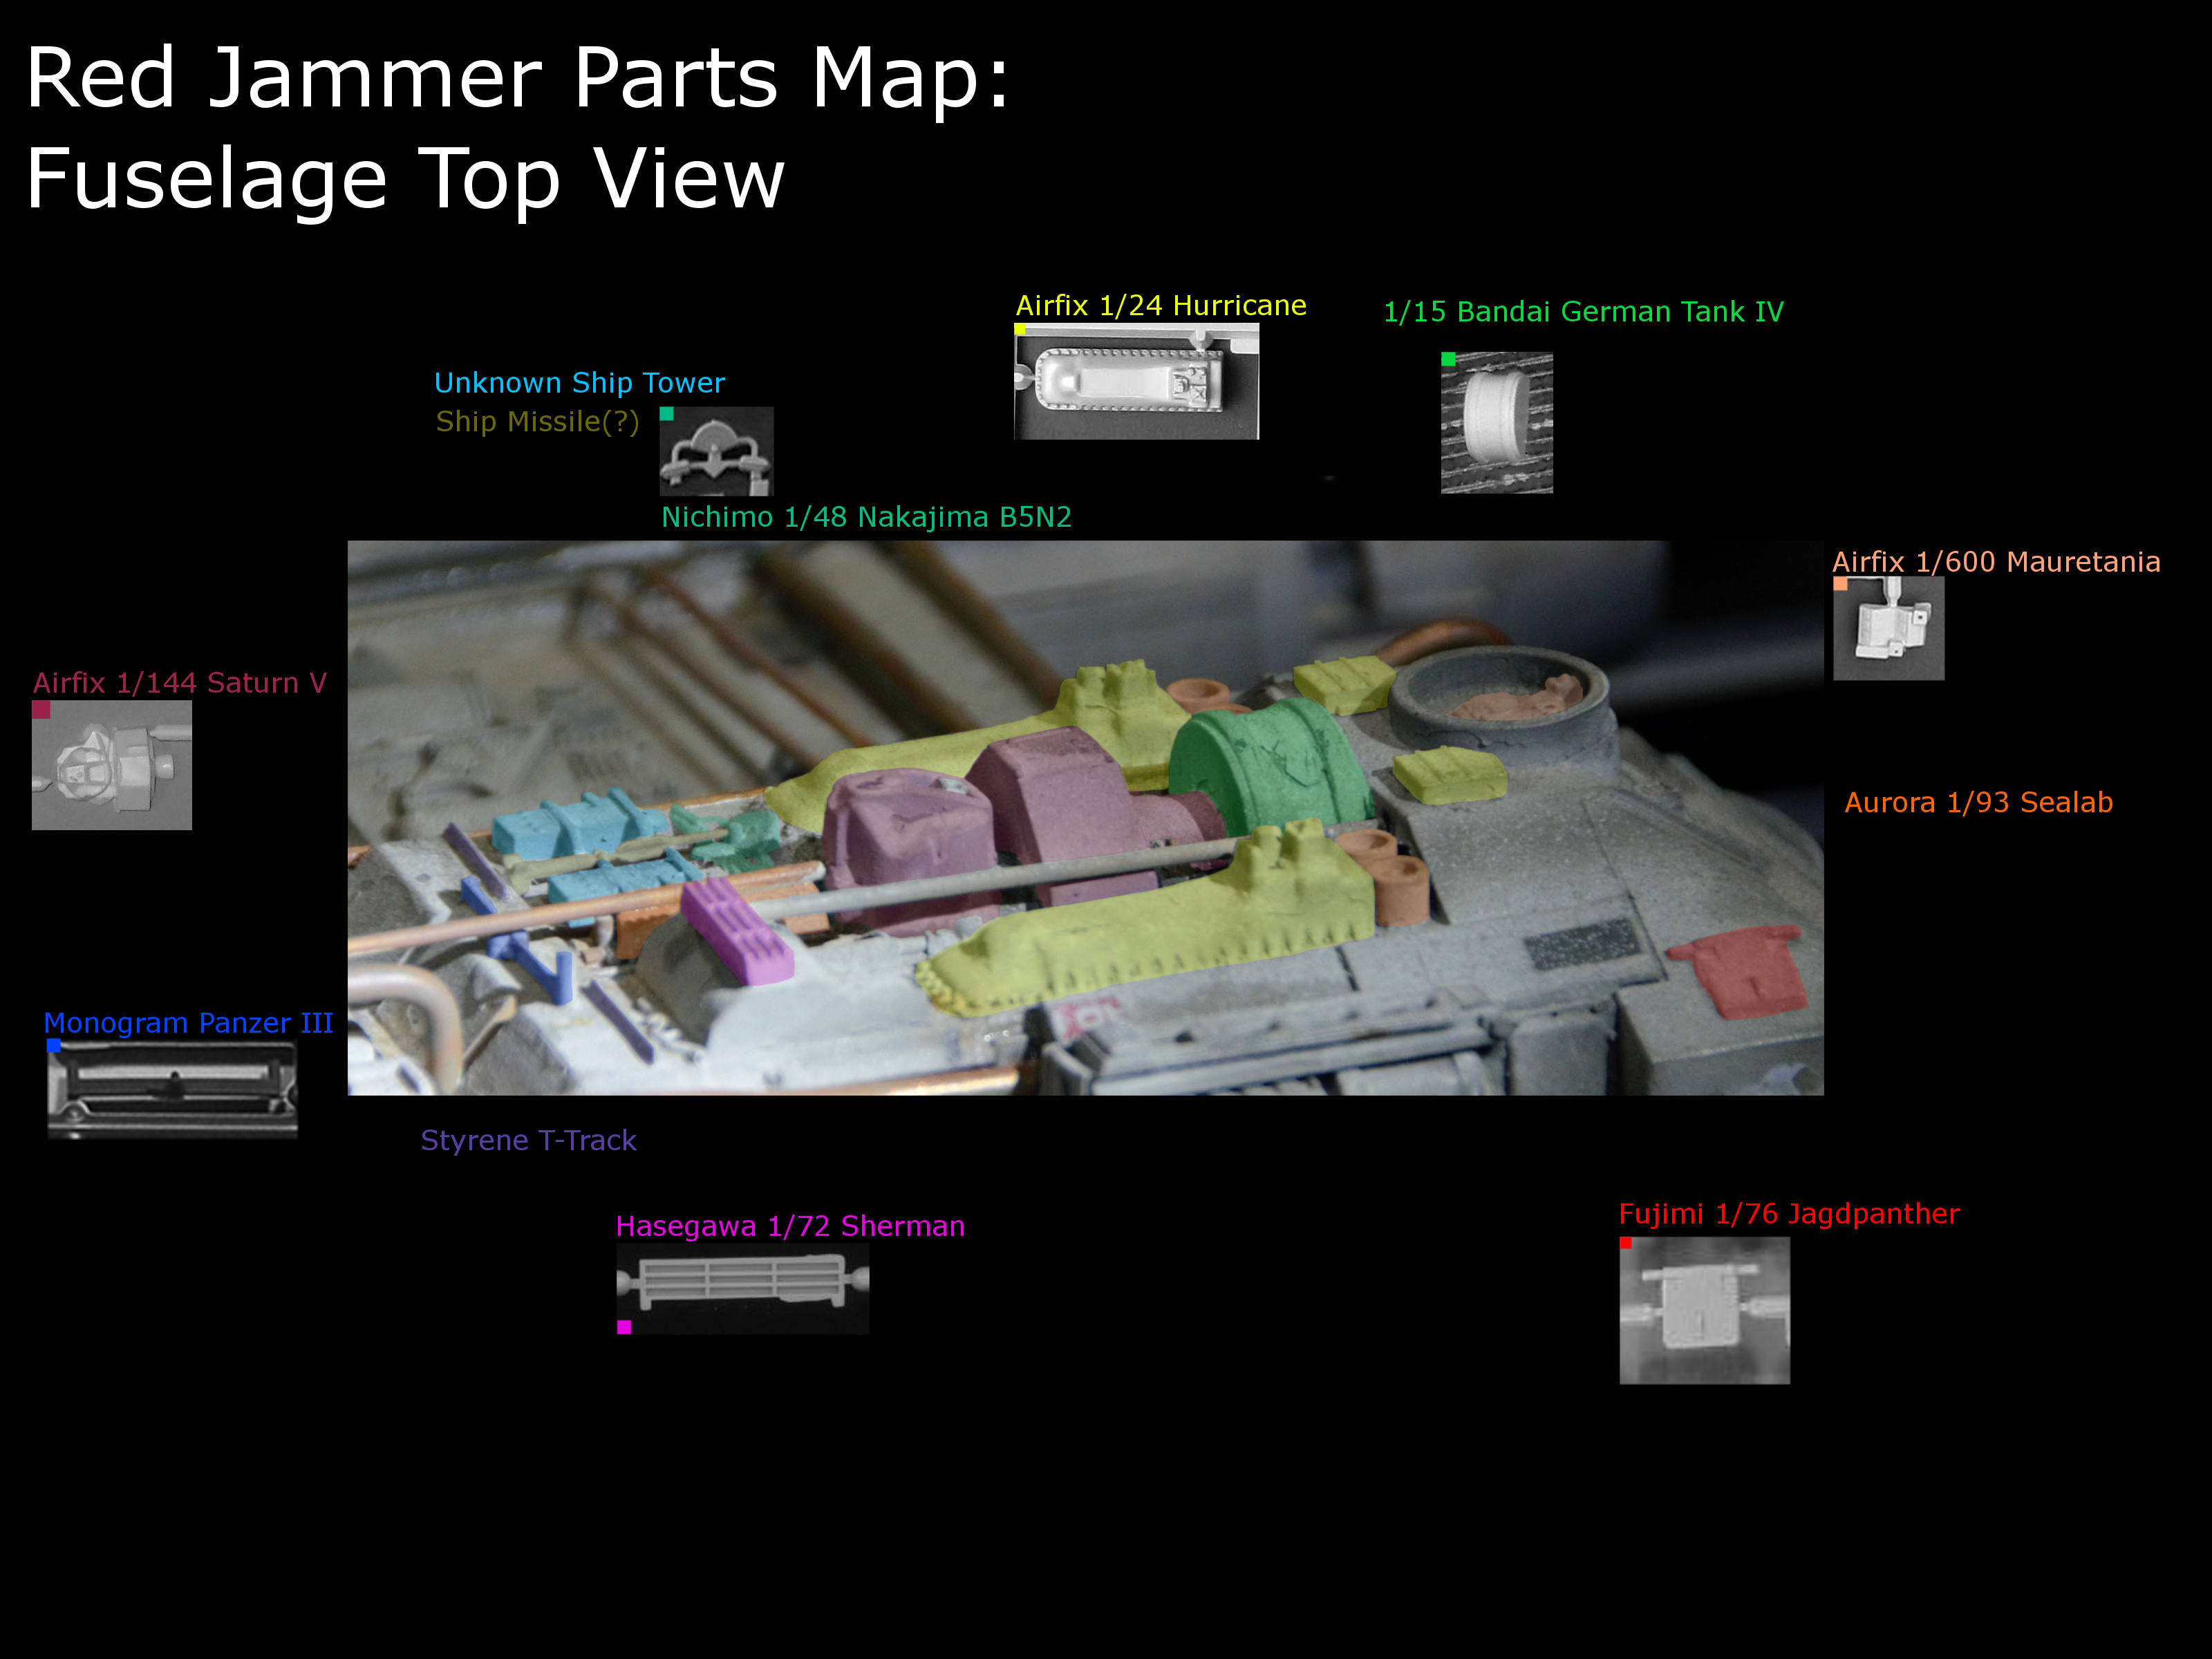Click the 'Hasegawa 1/72 Sherman' label

coord(790,1226)
